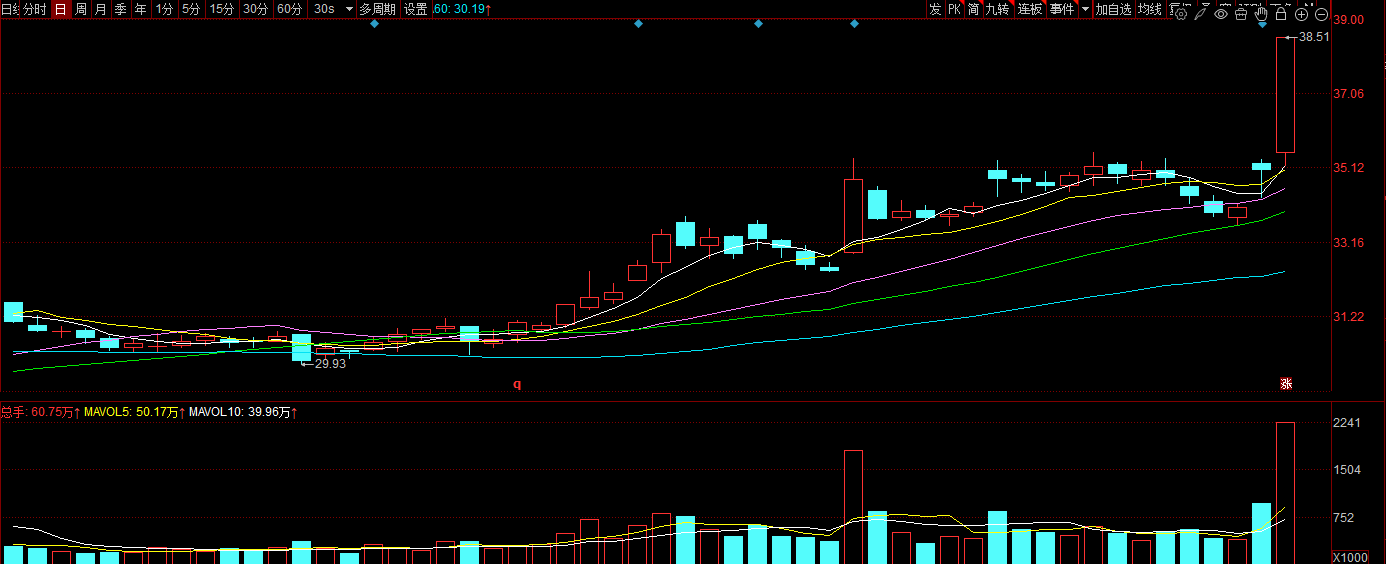Image resolution: width=1386 pixels, height=564 pixels.
Task: Click the tallest red volume bar
Action: 1286,493
